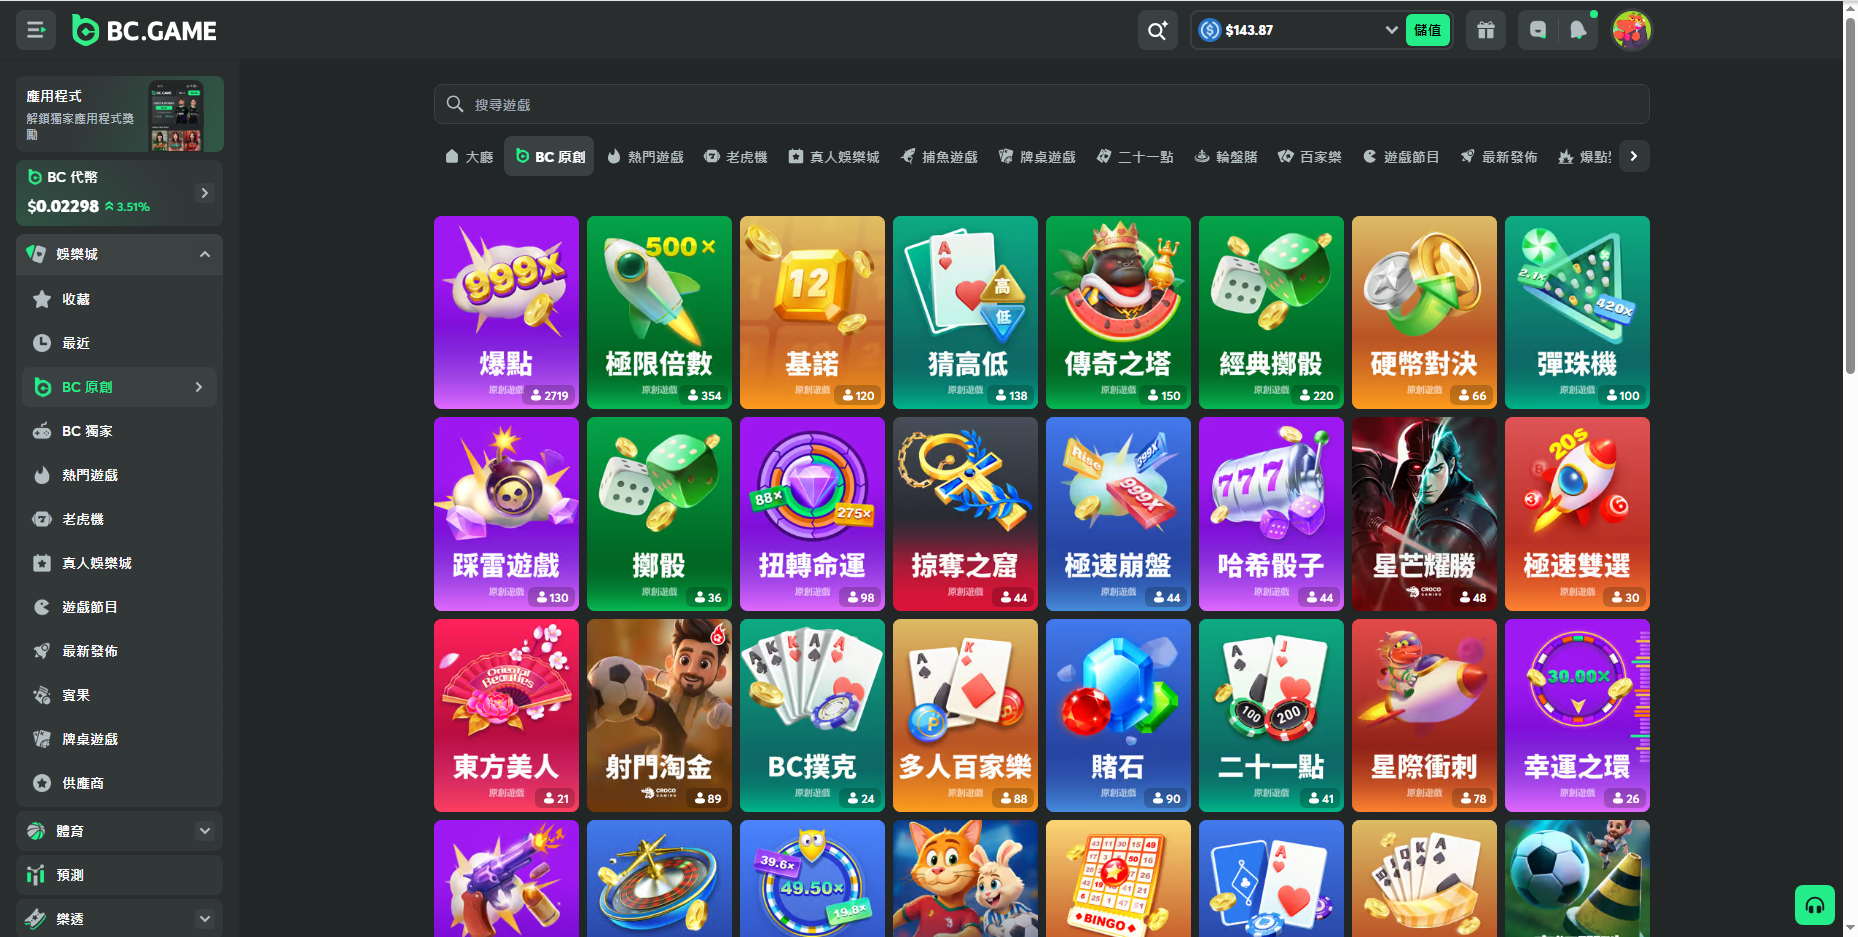Select the 遊戲節目 tab in top bar
1858x937 pixels.
1401,156
